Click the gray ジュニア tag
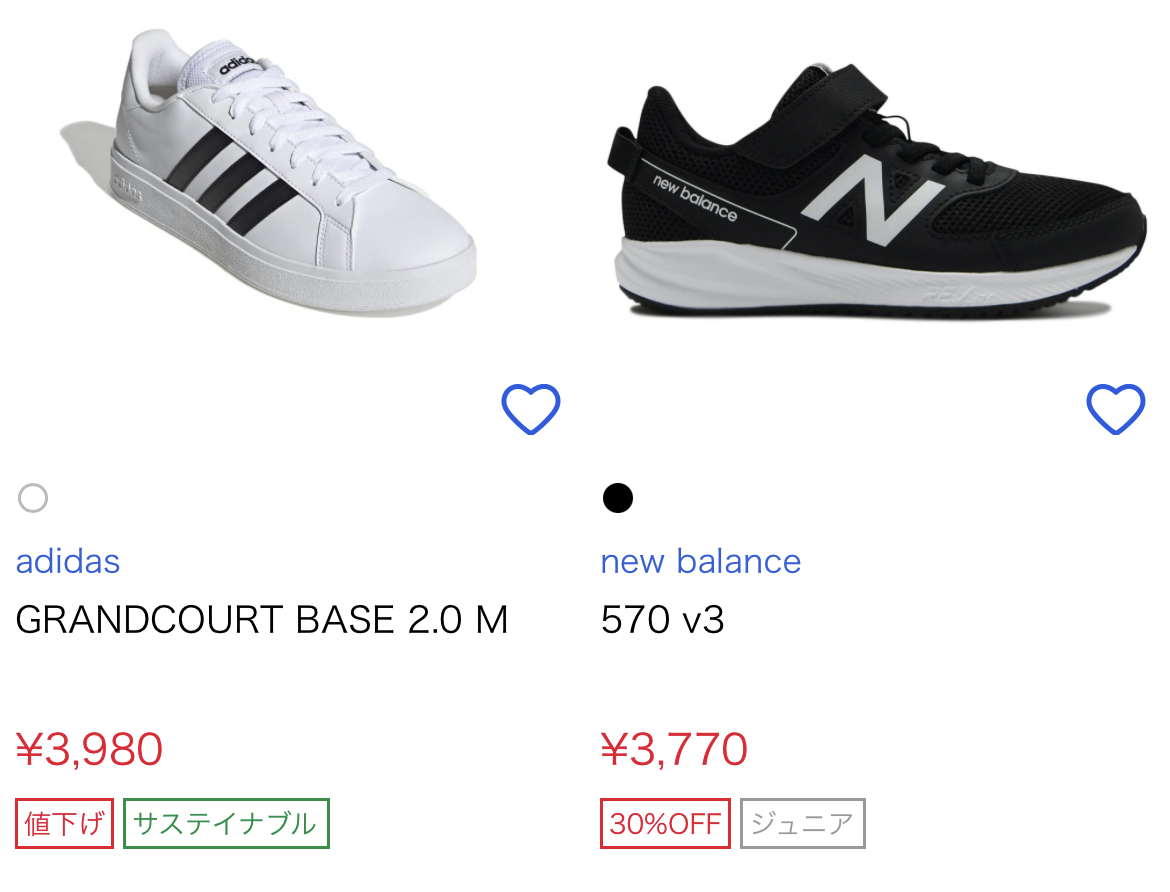The width and height of the screenshot is (1170, 892). [x=802, y=823]
